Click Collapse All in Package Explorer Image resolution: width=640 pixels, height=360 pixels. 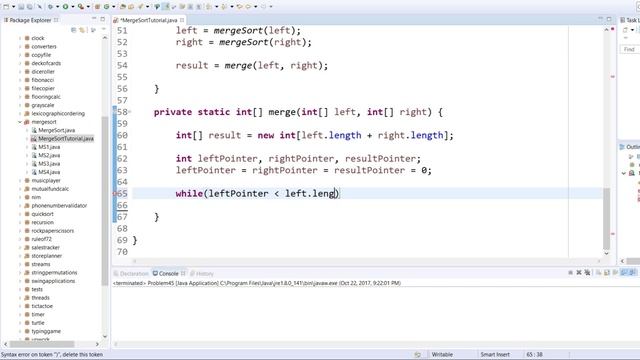[x=74, y=30]
